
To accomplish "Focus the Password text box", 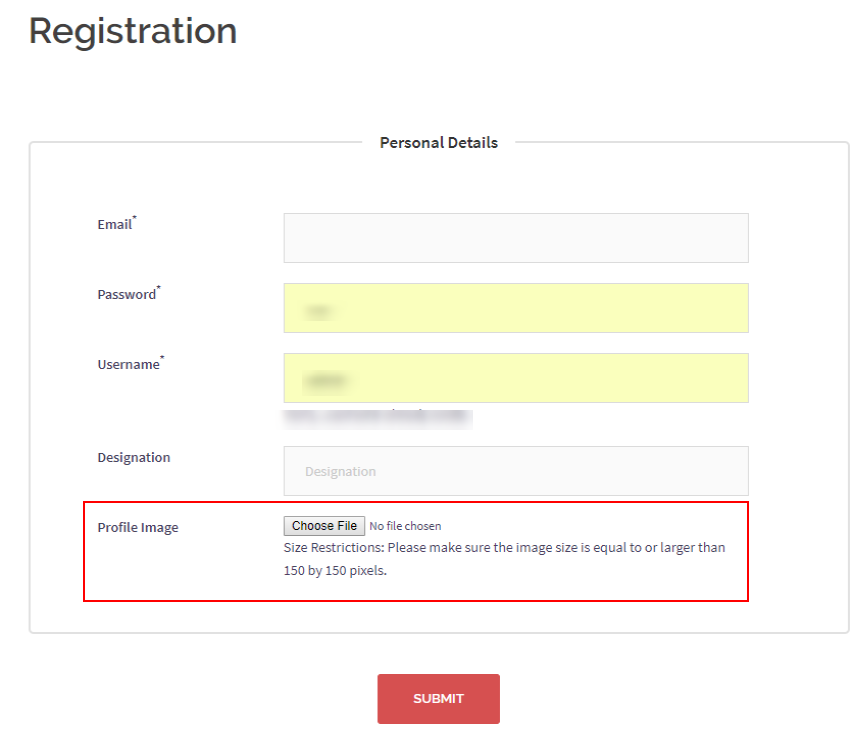I will coord(515,308).
